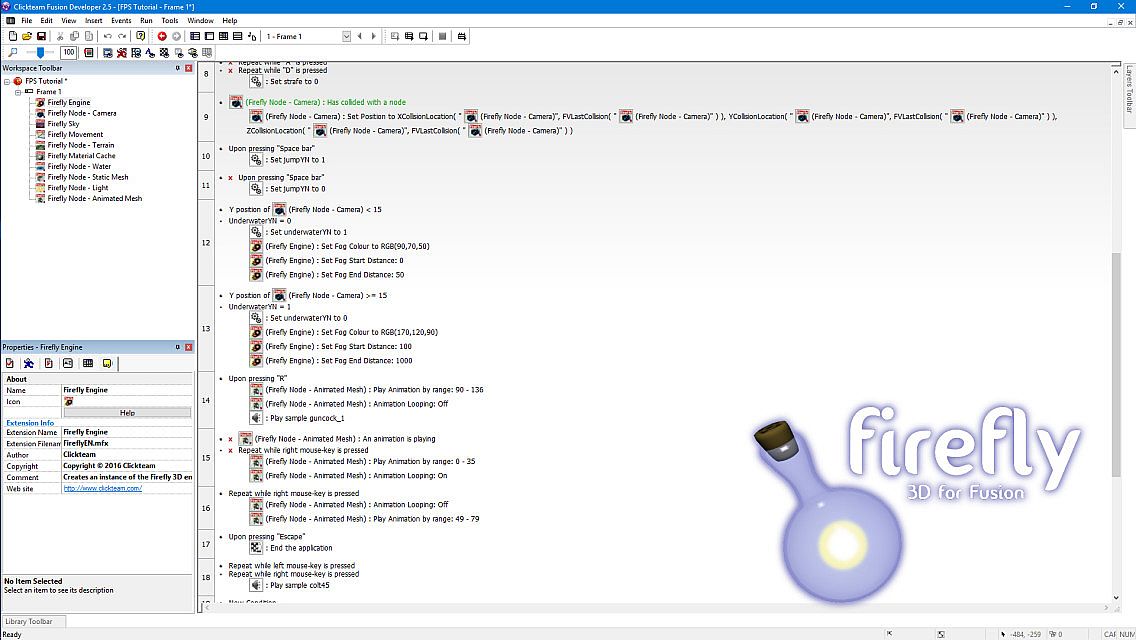The width and height of the screenshot is (1136, 640).
Task: Open the Help contents icon
Action: pyautogui.click(x=141, y=36)
